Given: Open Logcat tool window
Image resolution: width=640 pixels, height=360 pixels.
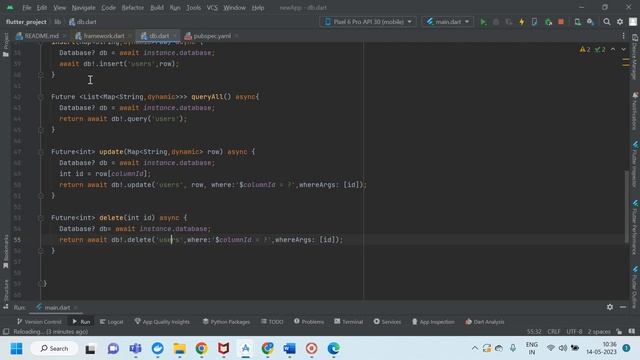Looking at the screenshot, I should [x=111, y=322].
